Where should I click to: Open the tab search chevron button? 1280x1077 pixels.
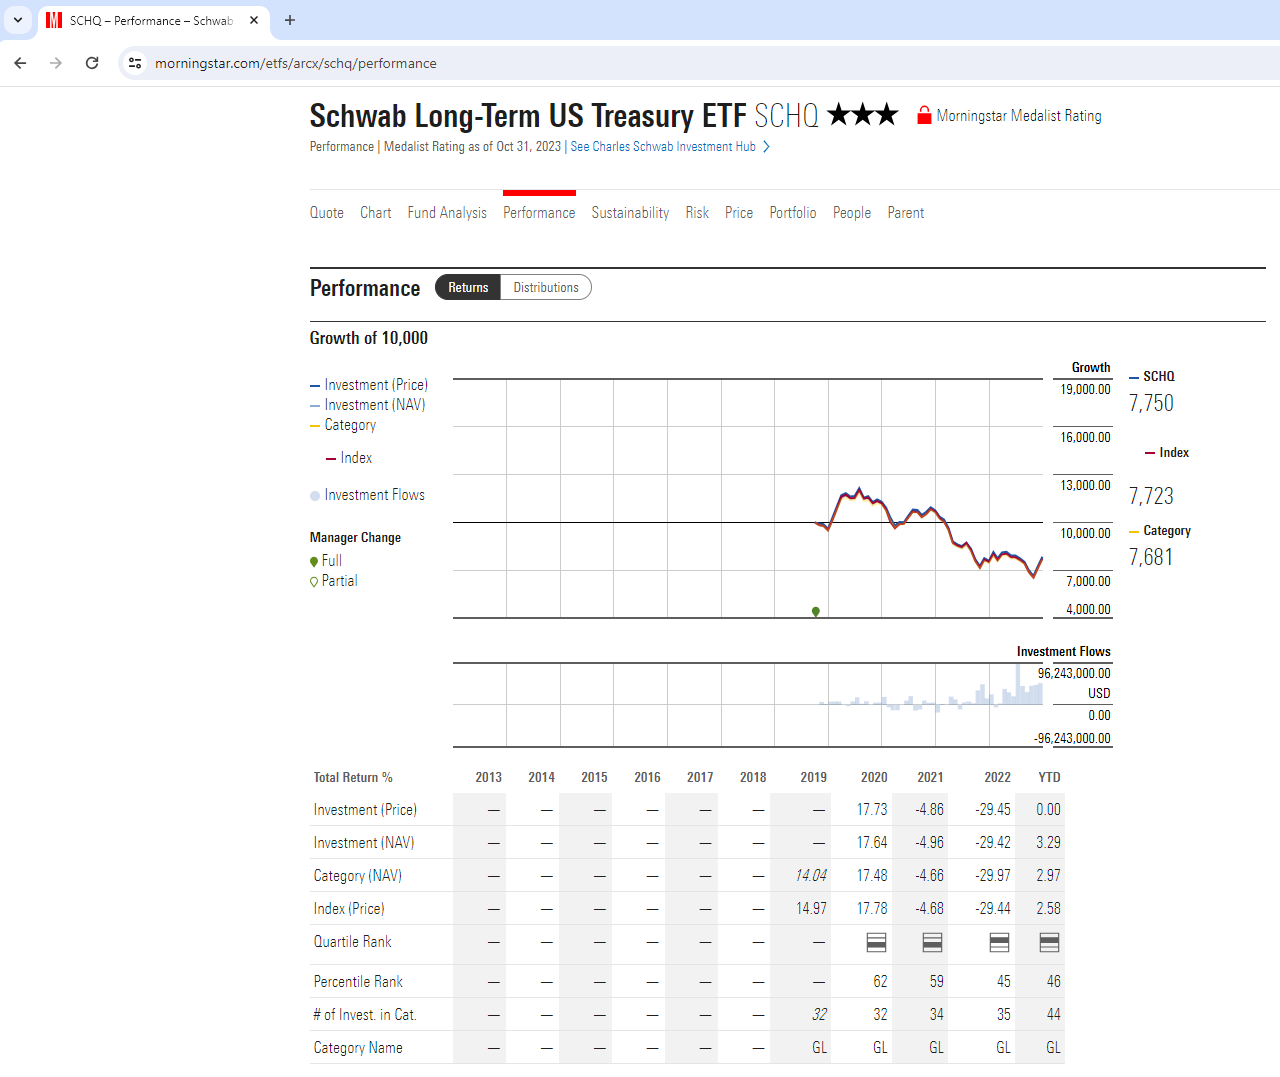(x=18, y=20)
